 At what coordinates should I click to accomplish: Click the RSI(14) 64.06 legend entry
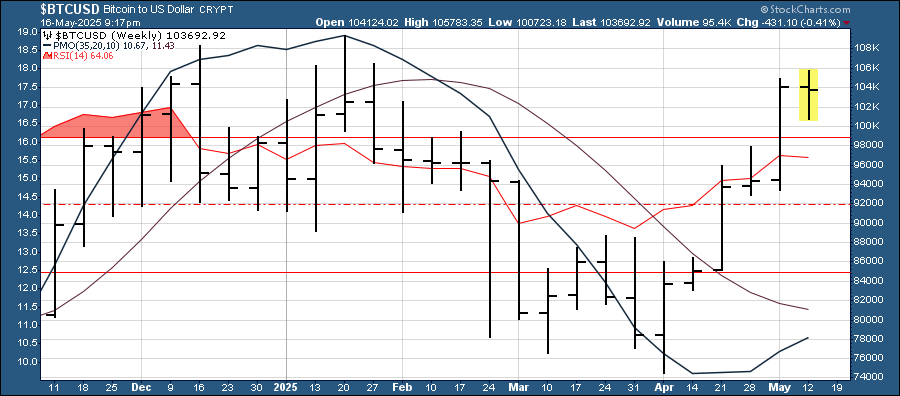(x=82, y=55)
